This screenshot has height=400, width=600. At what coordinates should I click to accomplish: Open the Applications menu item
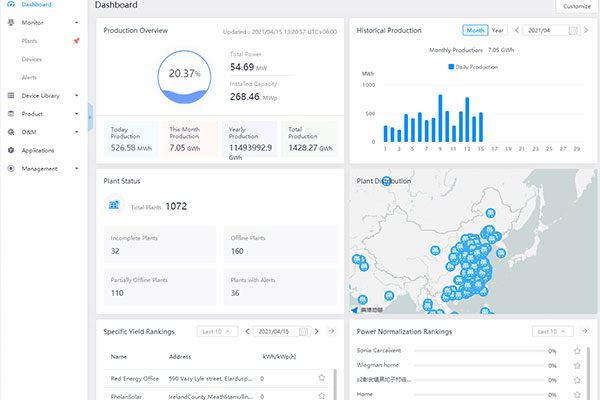pyautogui.click(x=37, y=150)
